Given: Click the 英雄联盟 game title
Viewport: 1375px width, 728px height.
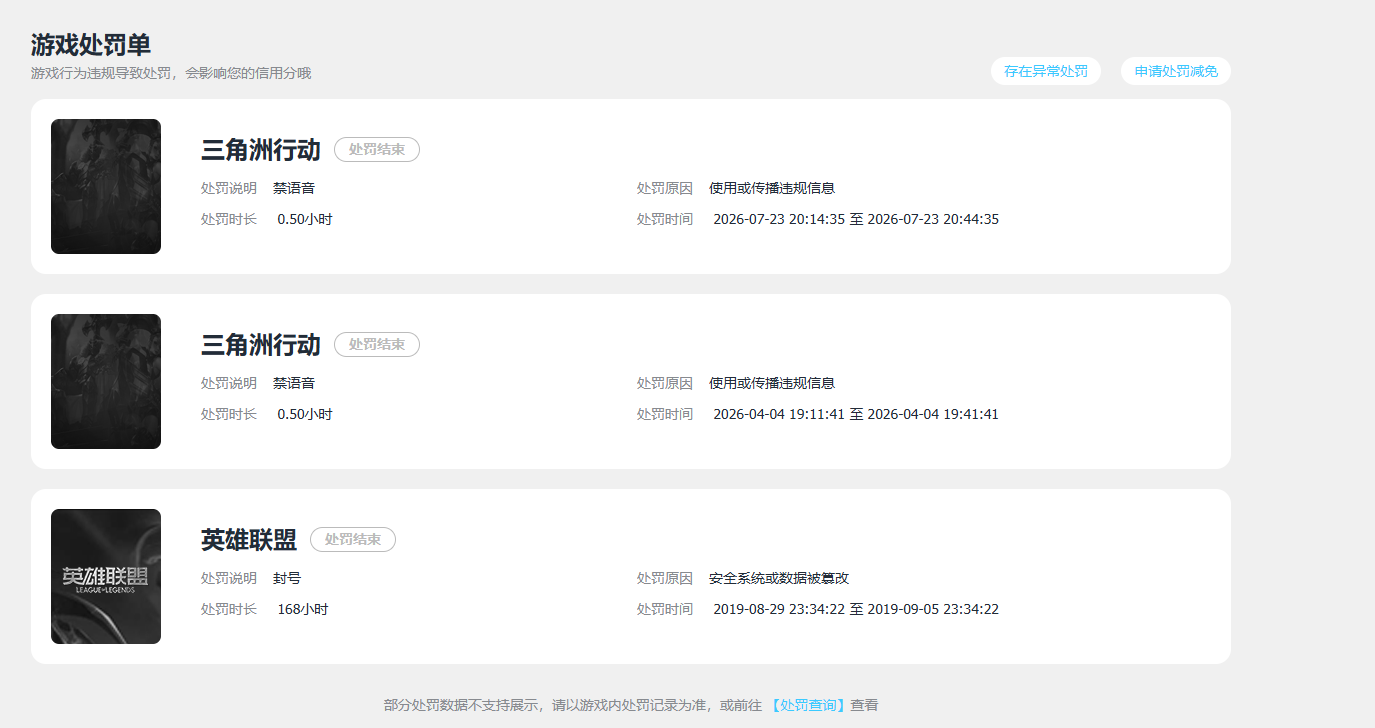Looking at the screenshot, I should point(249,540).
